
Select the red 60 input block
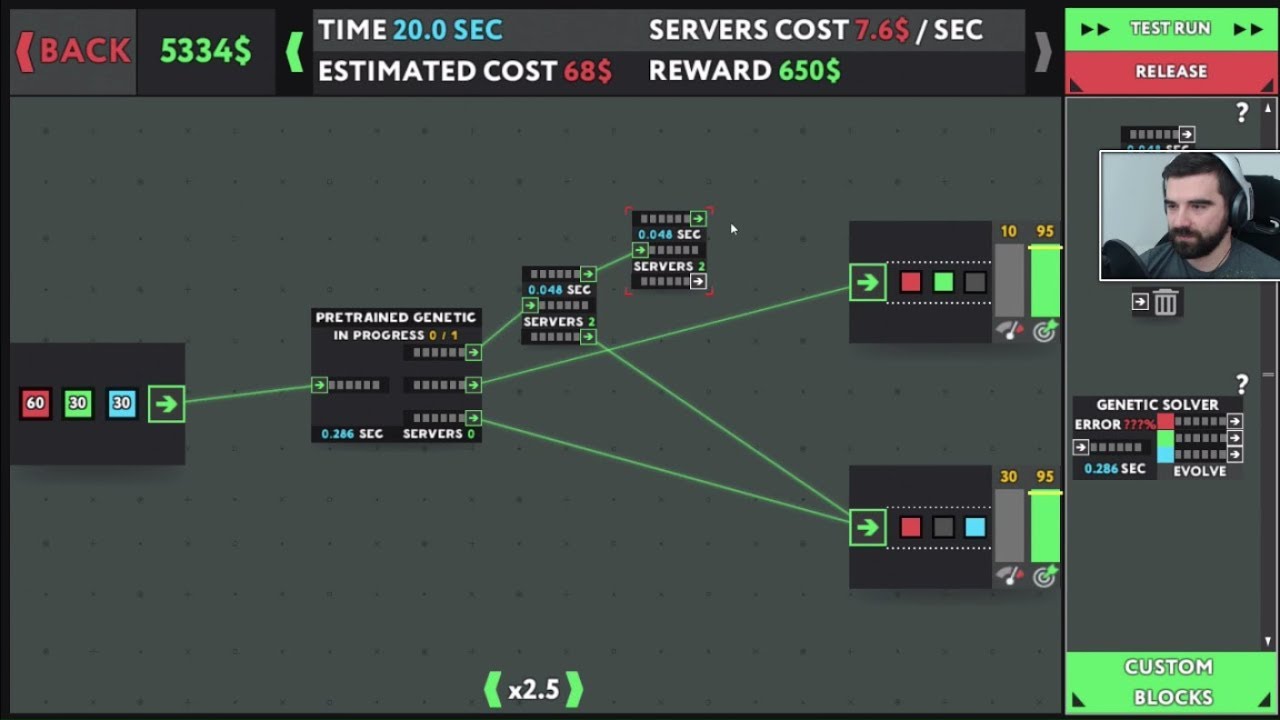coord(35,403)
